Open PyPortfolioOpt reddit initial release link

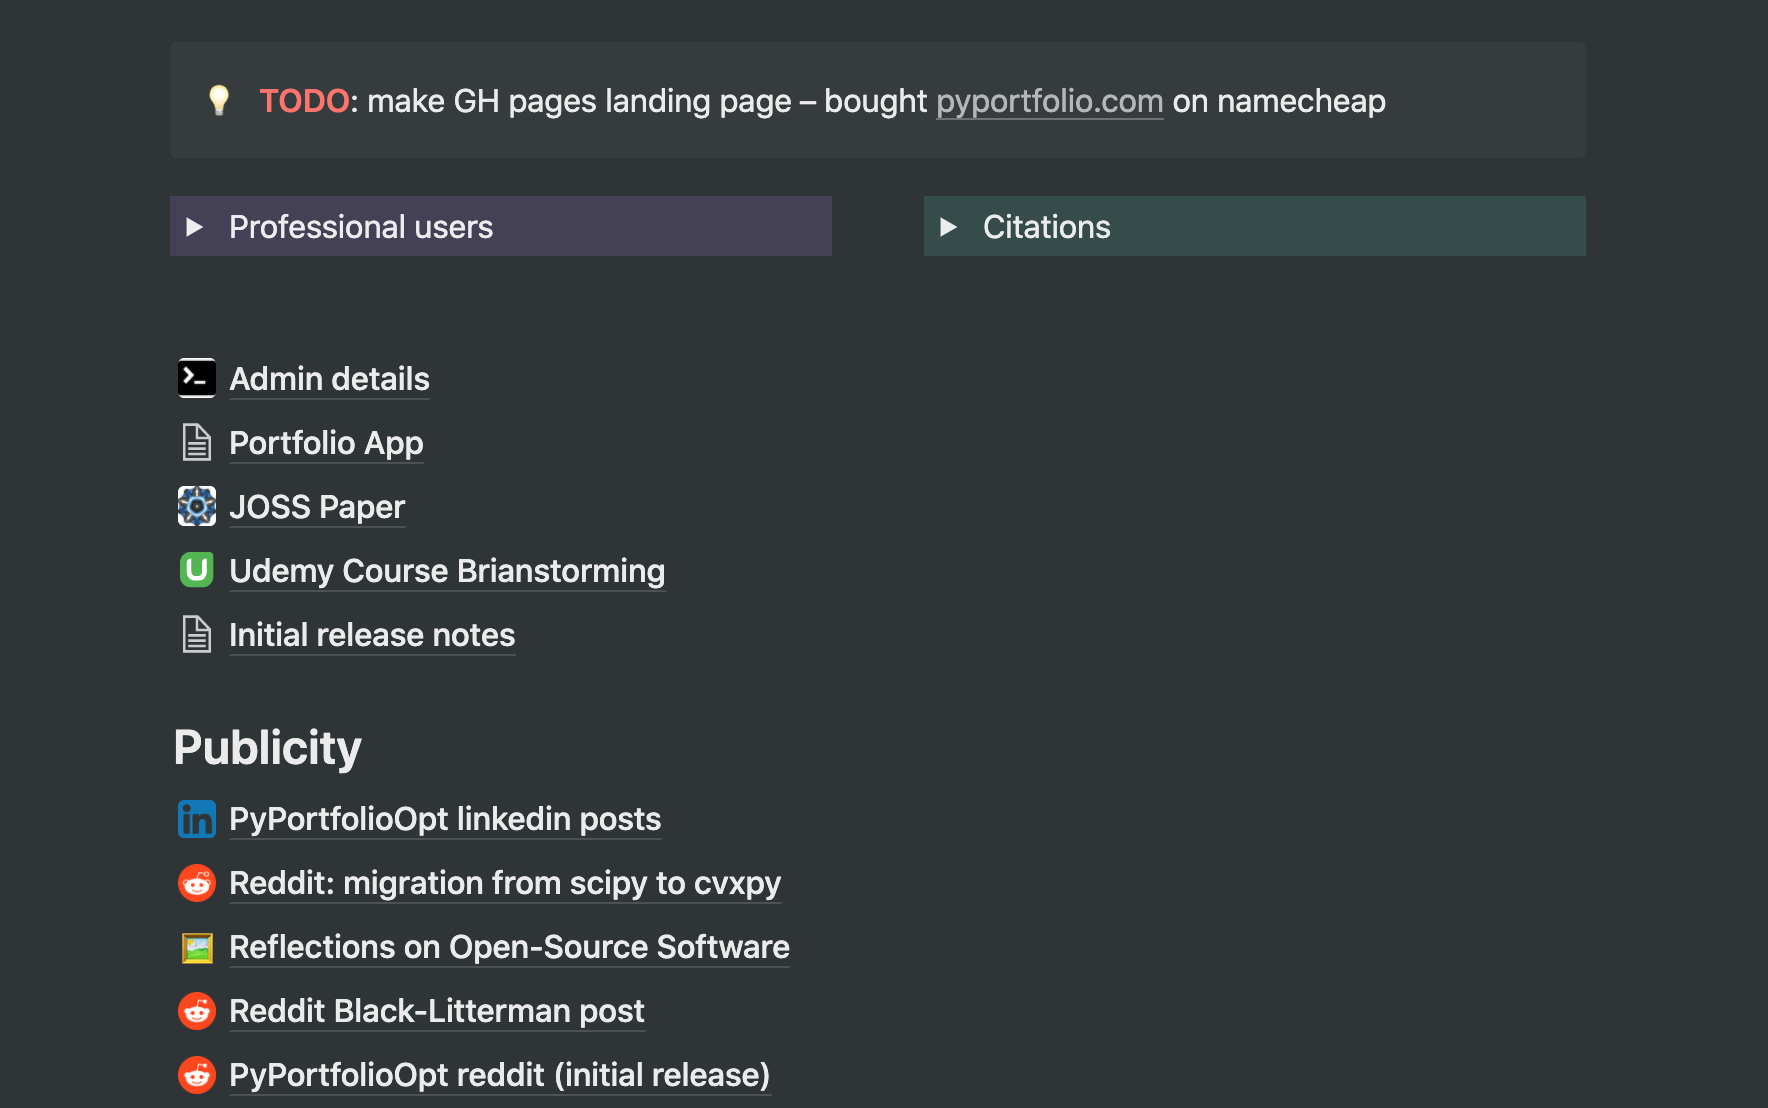pos(500,1075)
